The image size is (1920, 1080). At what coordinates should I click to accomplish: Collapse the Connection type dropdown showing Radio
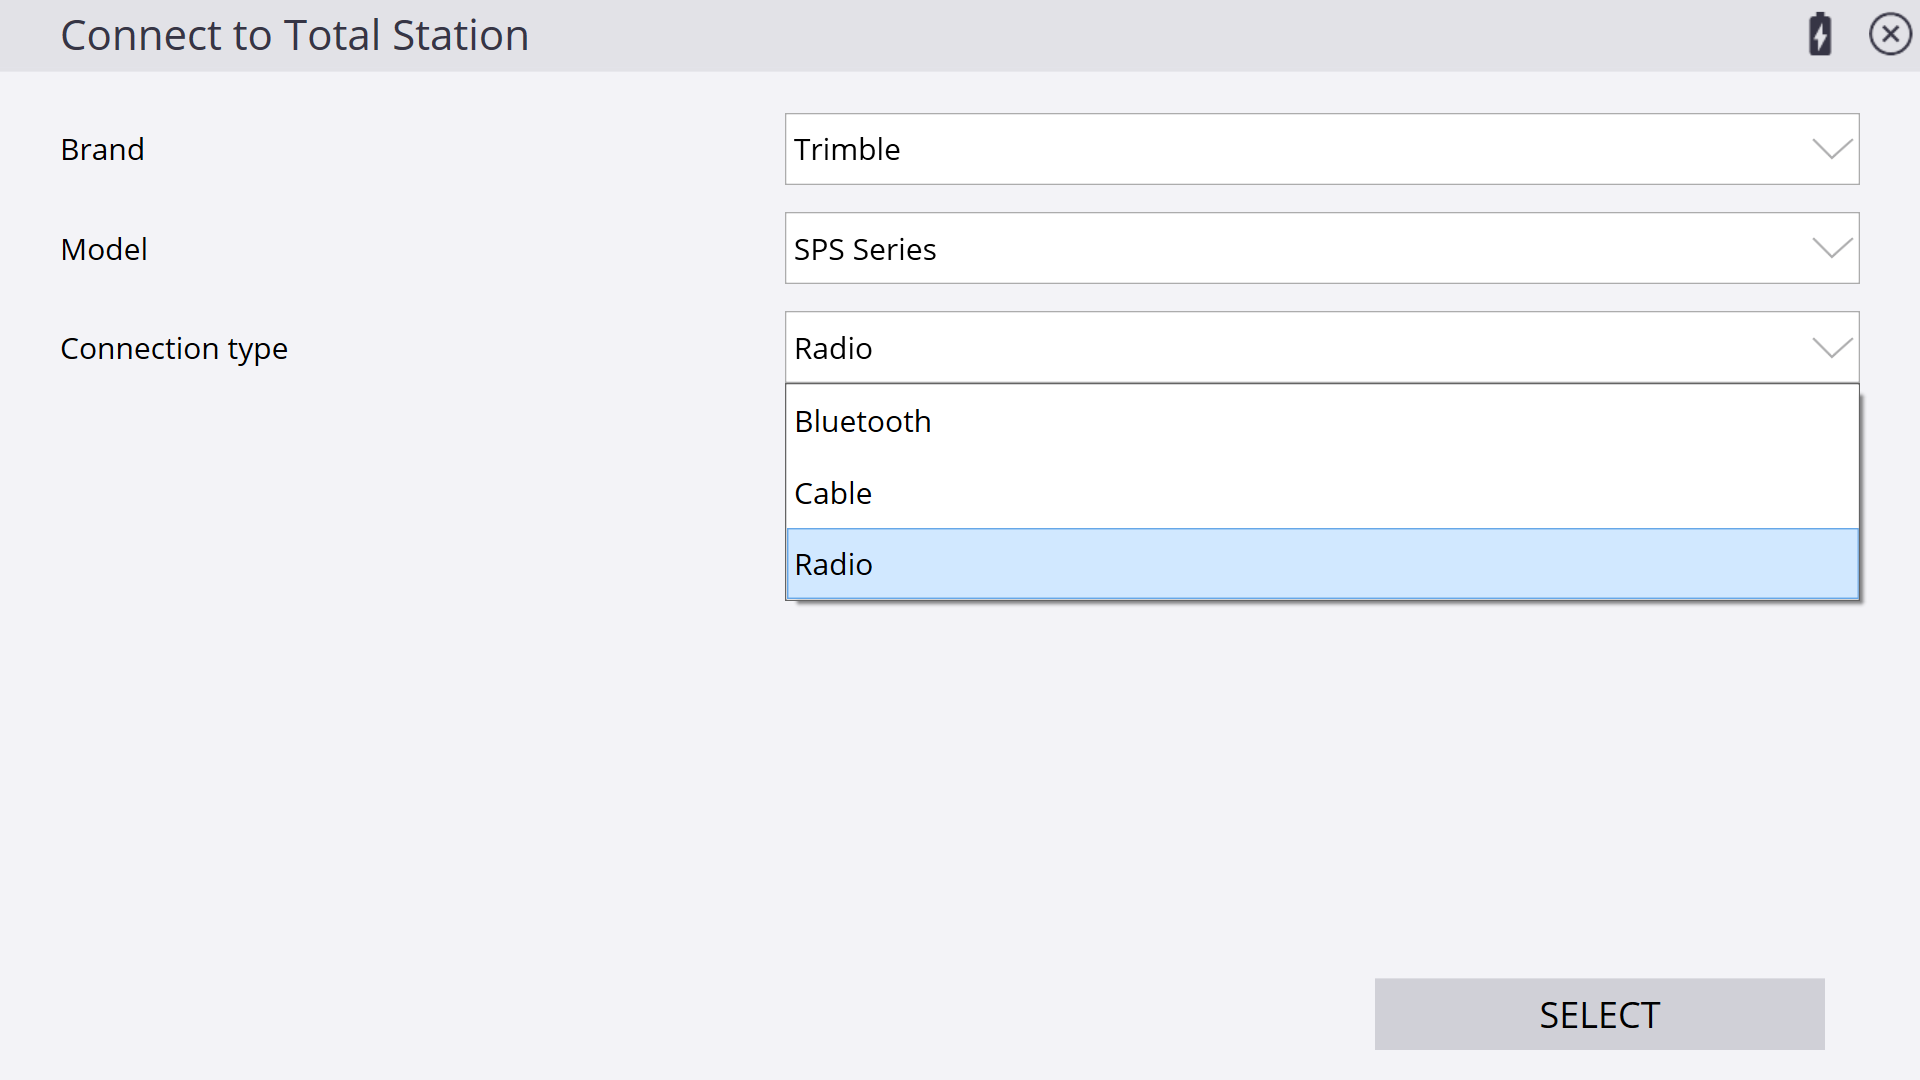pos(1322,348)
